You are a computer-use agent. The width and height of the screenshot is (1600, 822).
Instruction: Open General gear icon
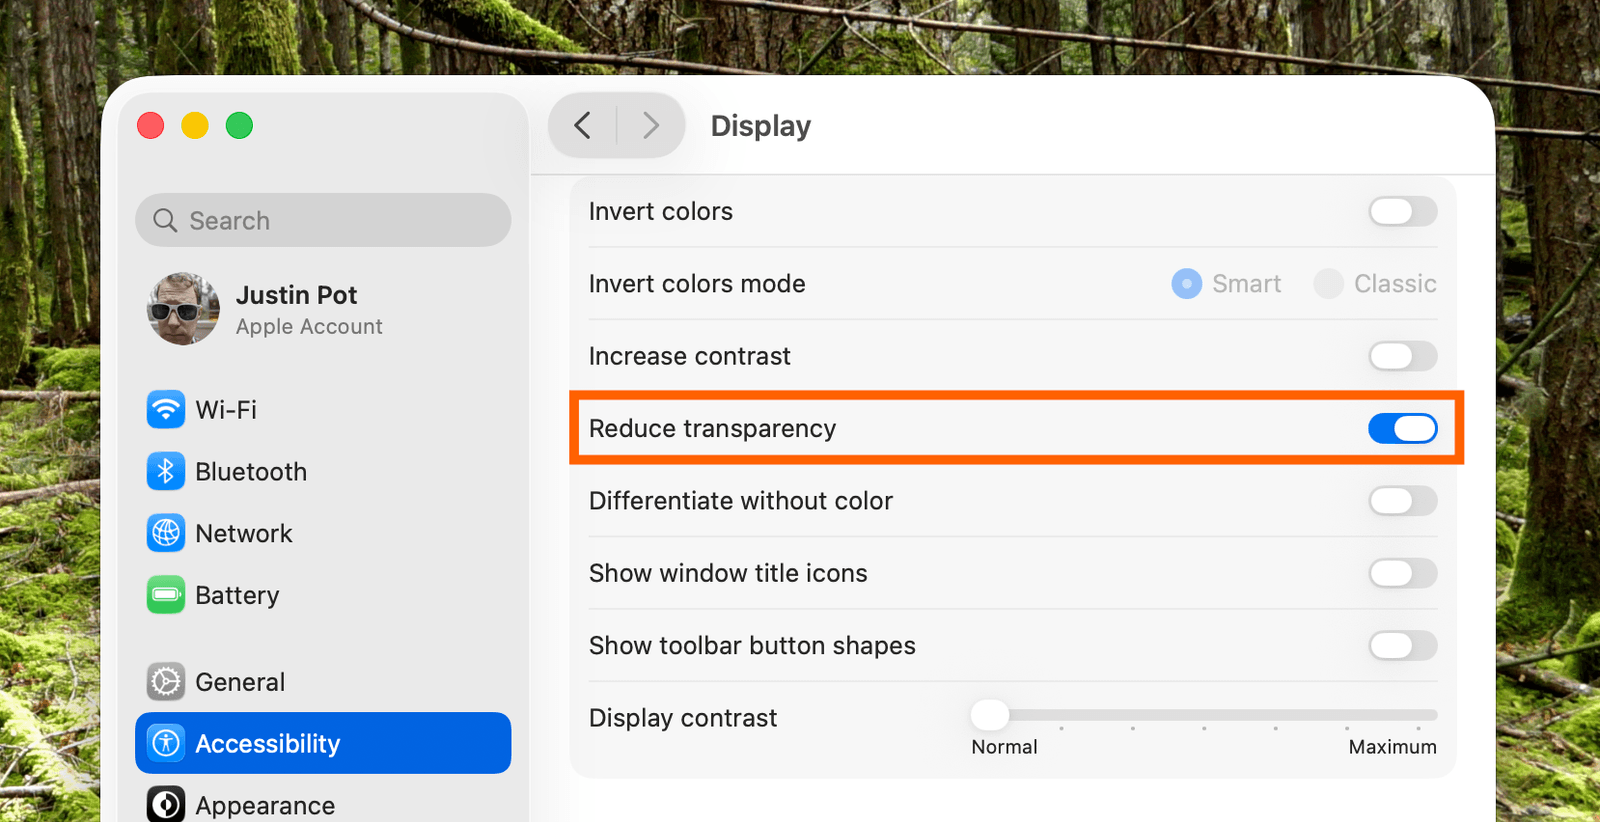(x=166, y=682)
